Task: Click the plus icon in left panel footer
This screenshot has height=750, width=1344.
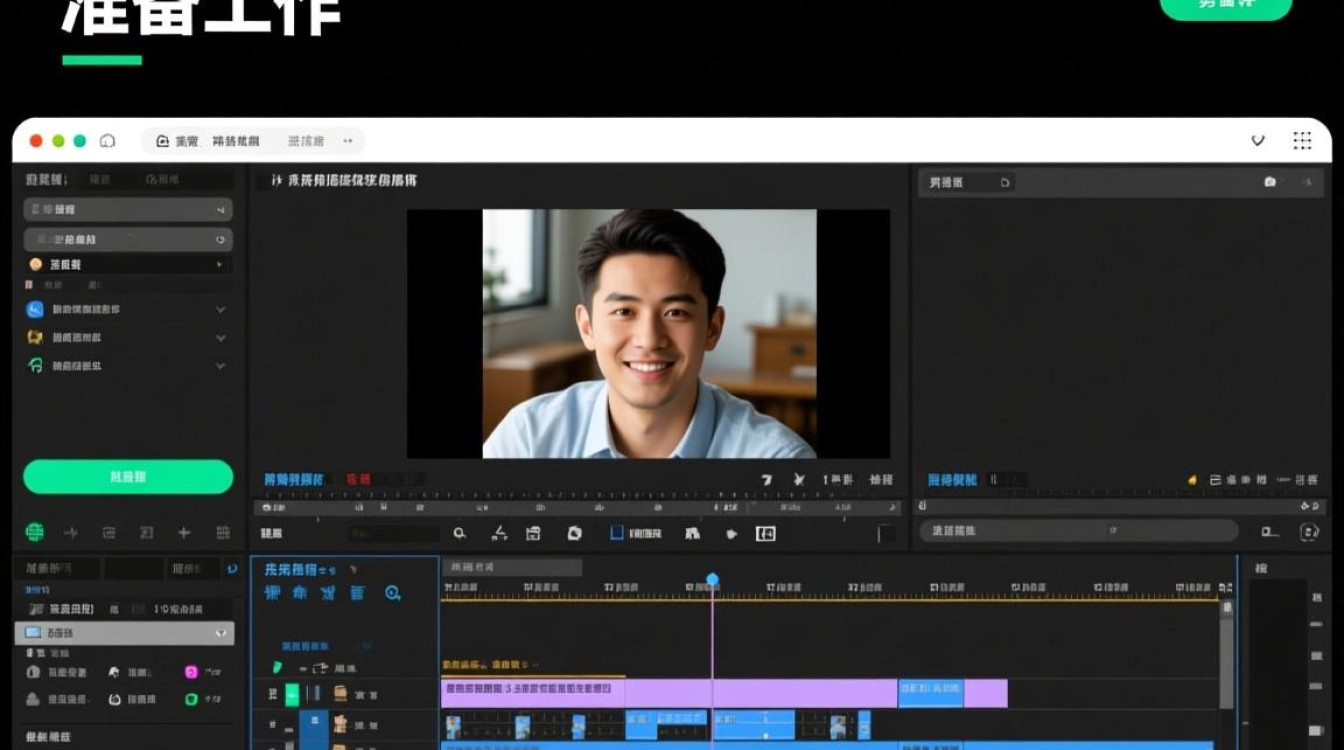Action: coord(184,533)
